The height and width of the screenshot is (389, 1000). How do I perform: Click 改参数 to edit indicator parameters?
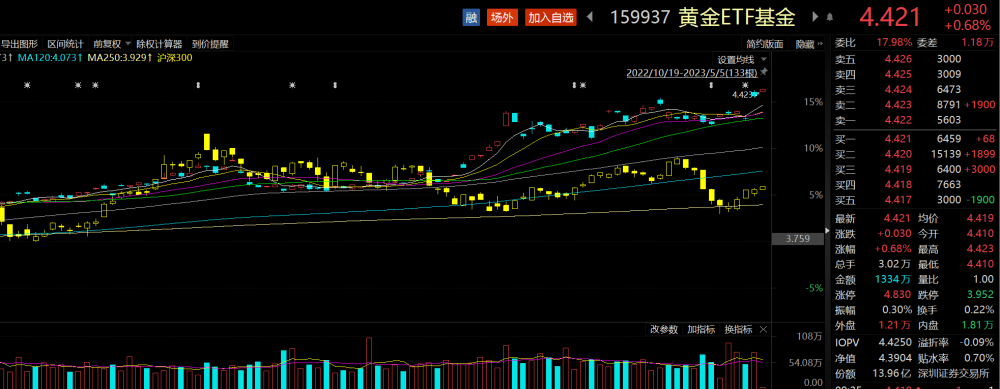664,330
